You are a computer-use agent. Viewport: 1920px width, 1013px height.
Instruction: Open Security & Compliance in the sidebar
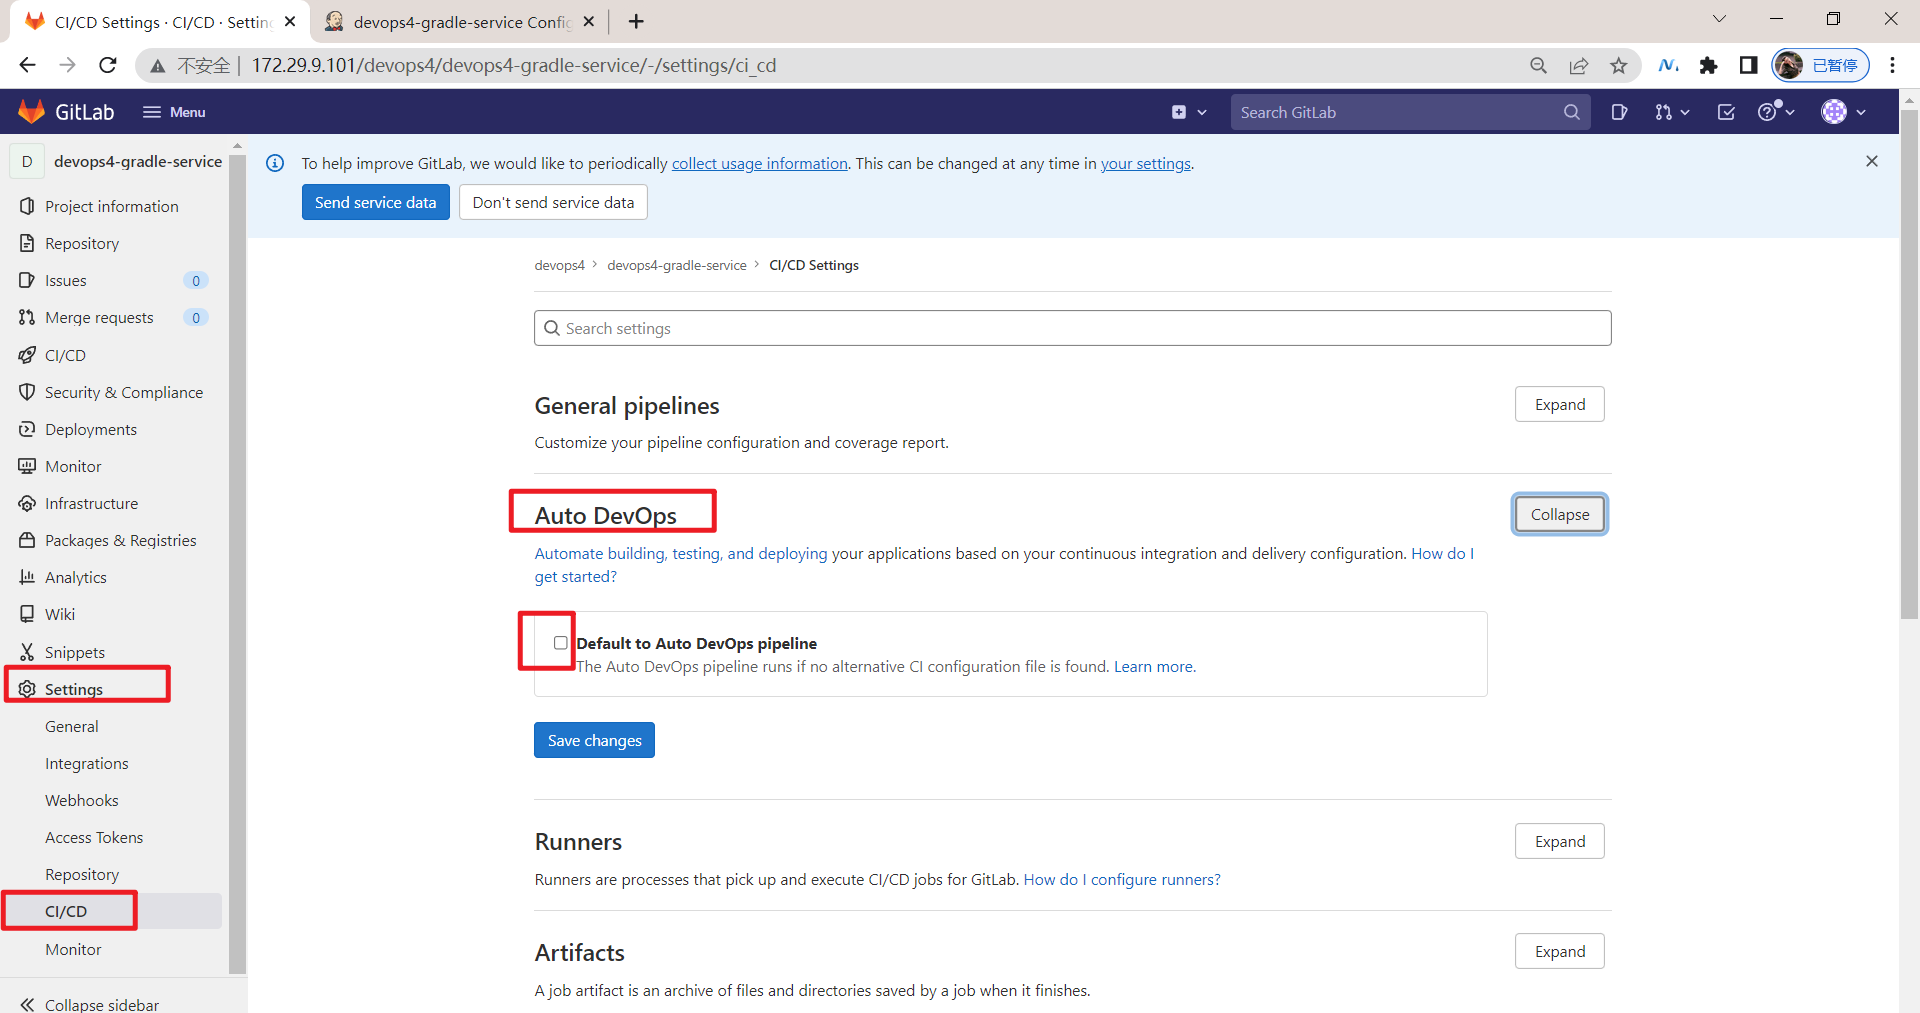pyautogui.click(x=124, y=392)
